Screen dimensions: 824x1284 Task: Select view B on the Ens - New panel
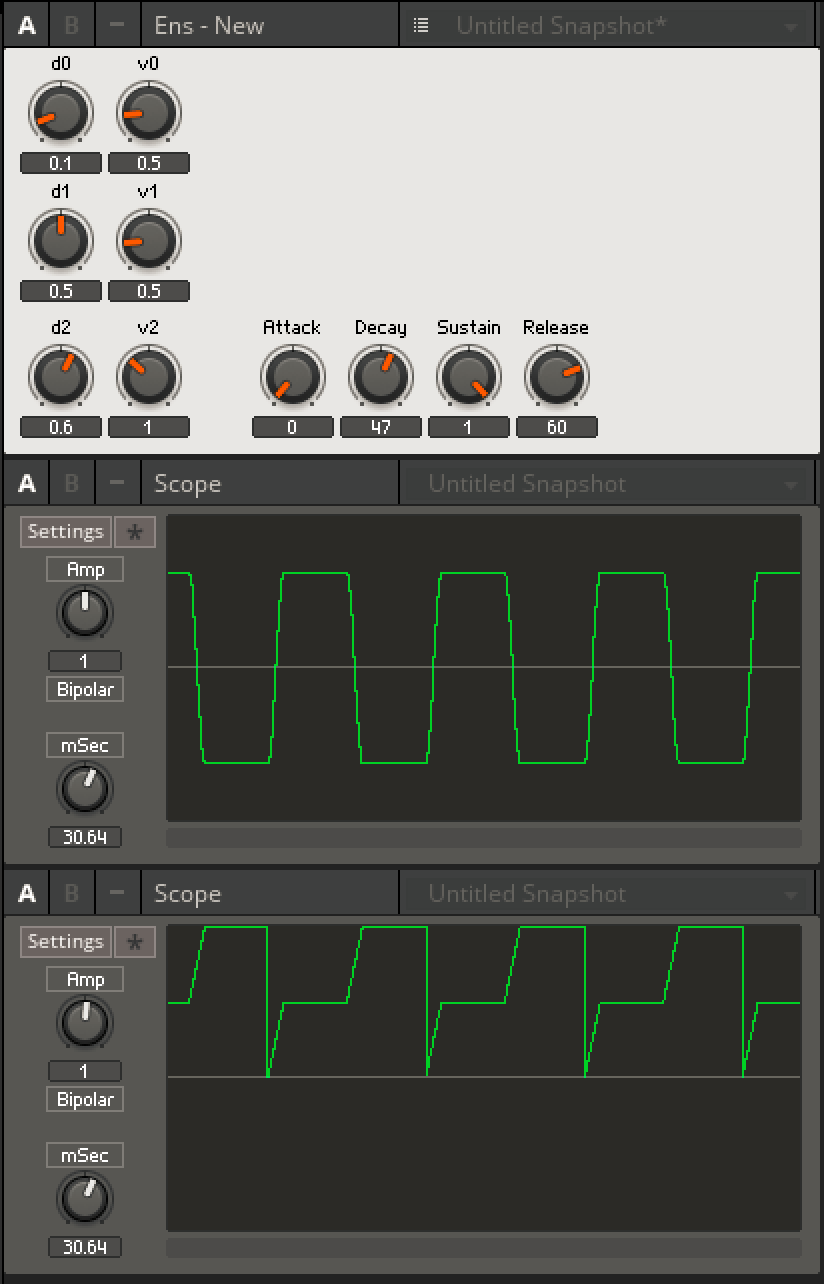71,25
